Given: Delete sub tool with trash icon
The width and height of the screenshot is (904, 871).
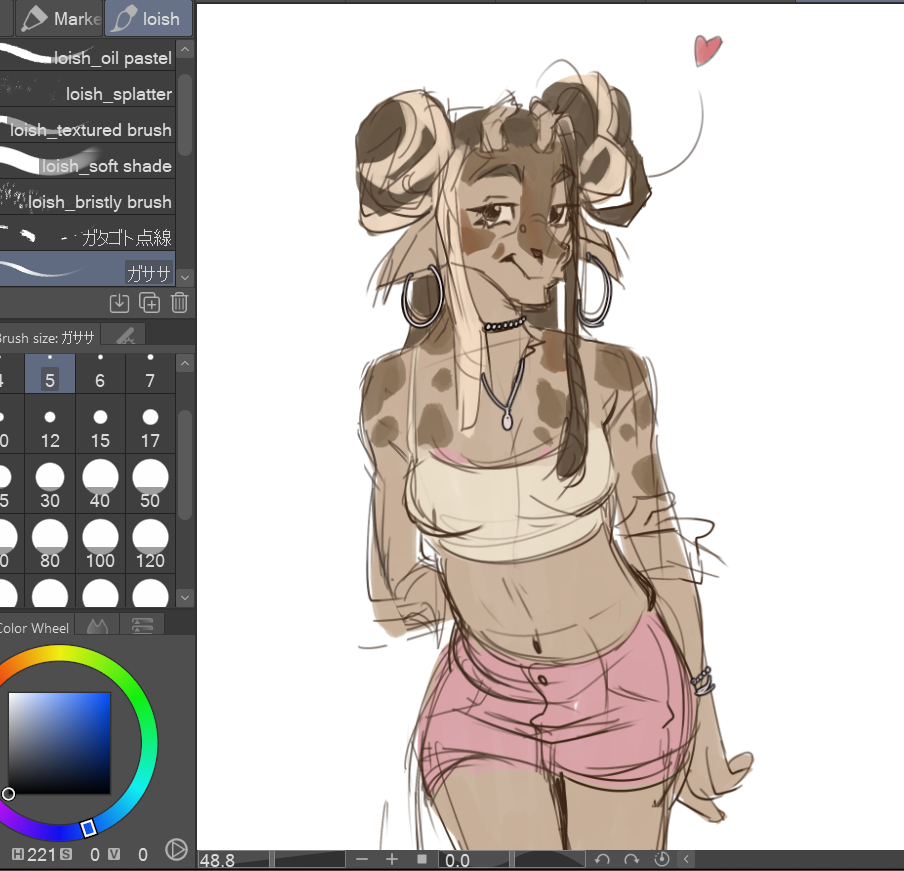Looking at the screenshot, I should coord(179,303).
